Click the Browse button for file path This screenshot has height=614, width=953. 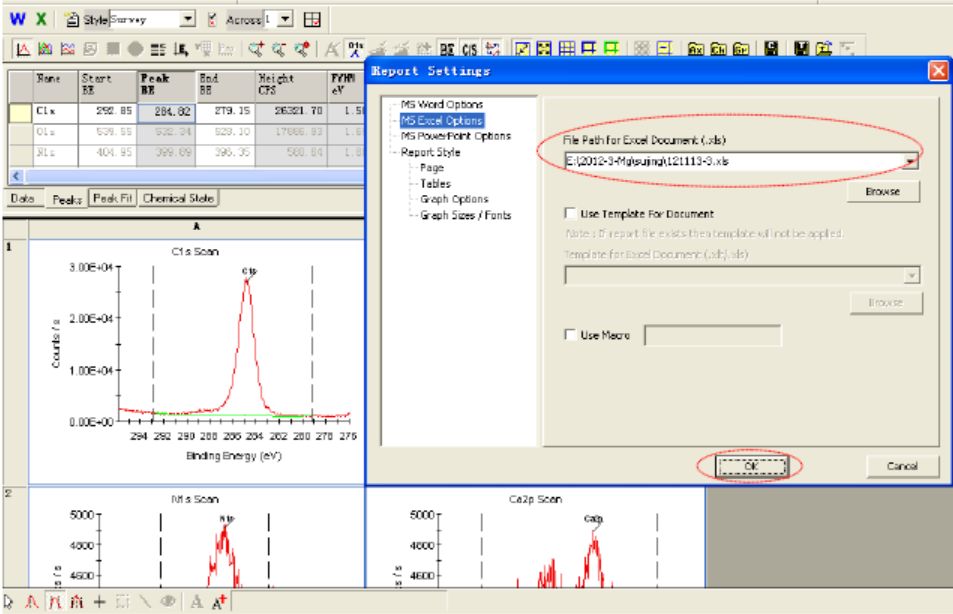point(884,191)
